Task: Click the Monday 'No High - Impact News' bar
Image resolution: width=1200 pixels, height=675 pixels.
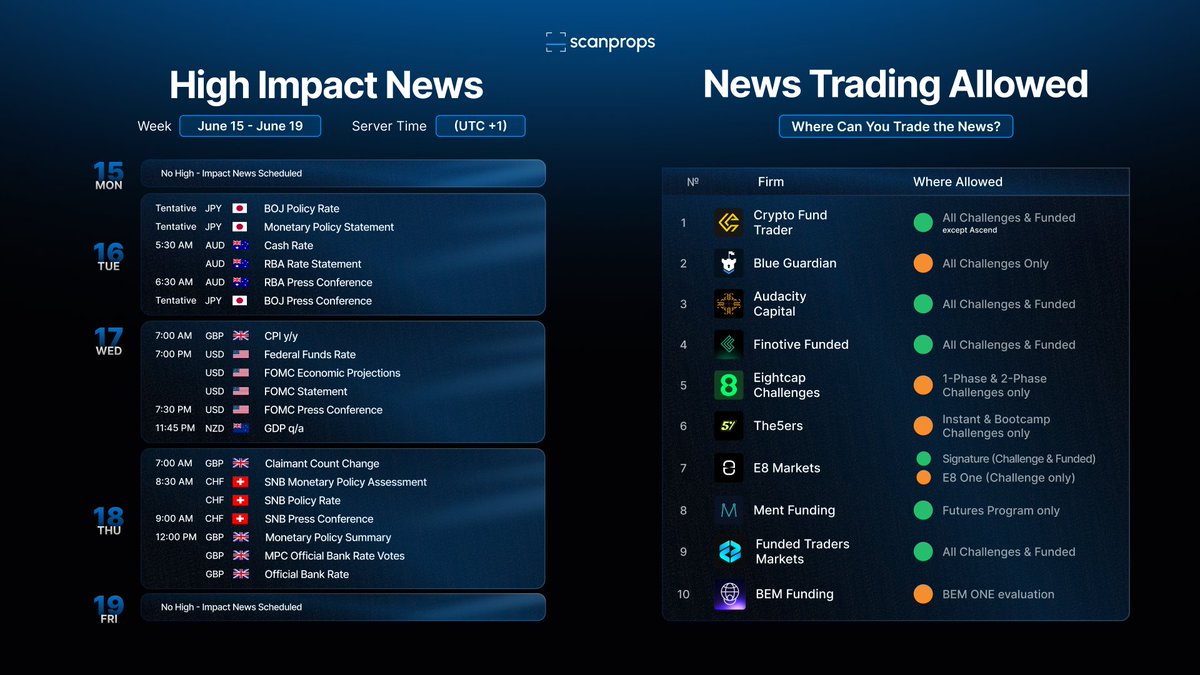Action: (x=343, y=173)
